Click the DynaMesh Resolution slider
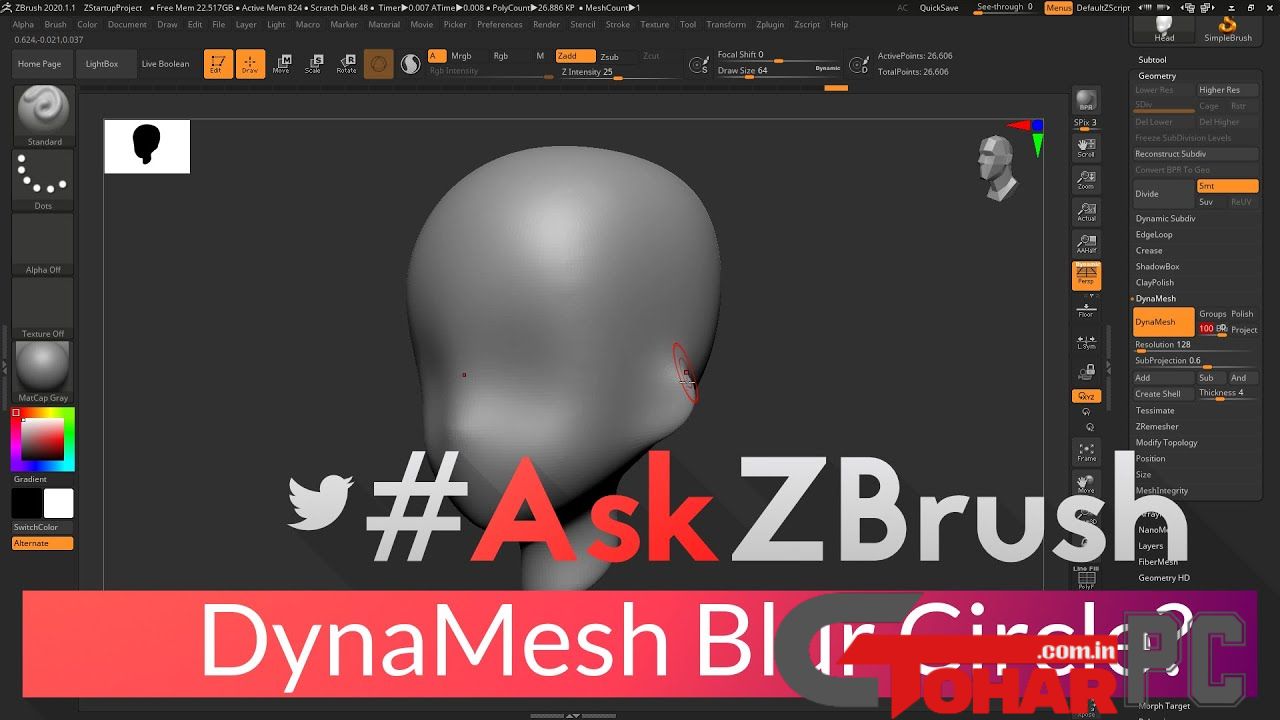Viewport: 1280px width, 720px height. tap(1195, 345)
